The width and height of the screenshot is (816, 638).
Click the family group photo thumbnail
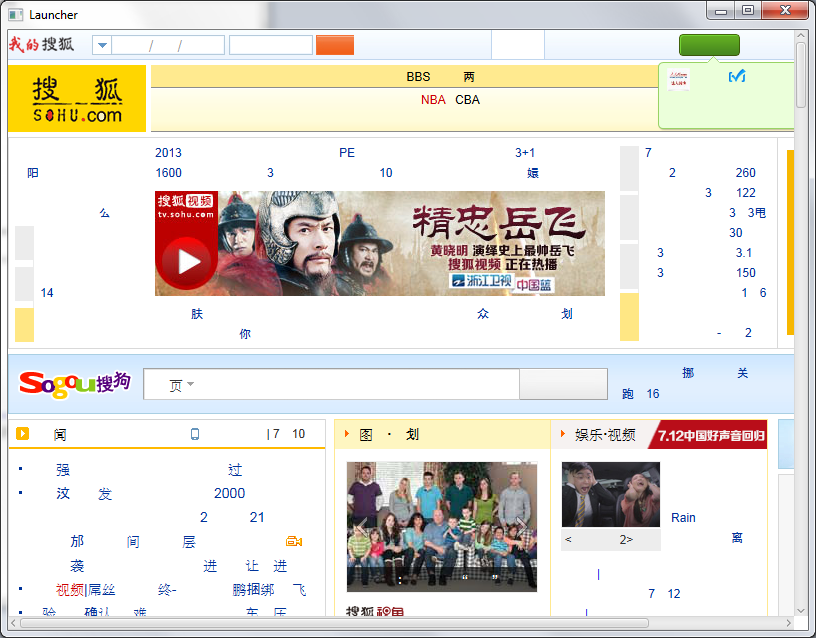coord(441,526)
